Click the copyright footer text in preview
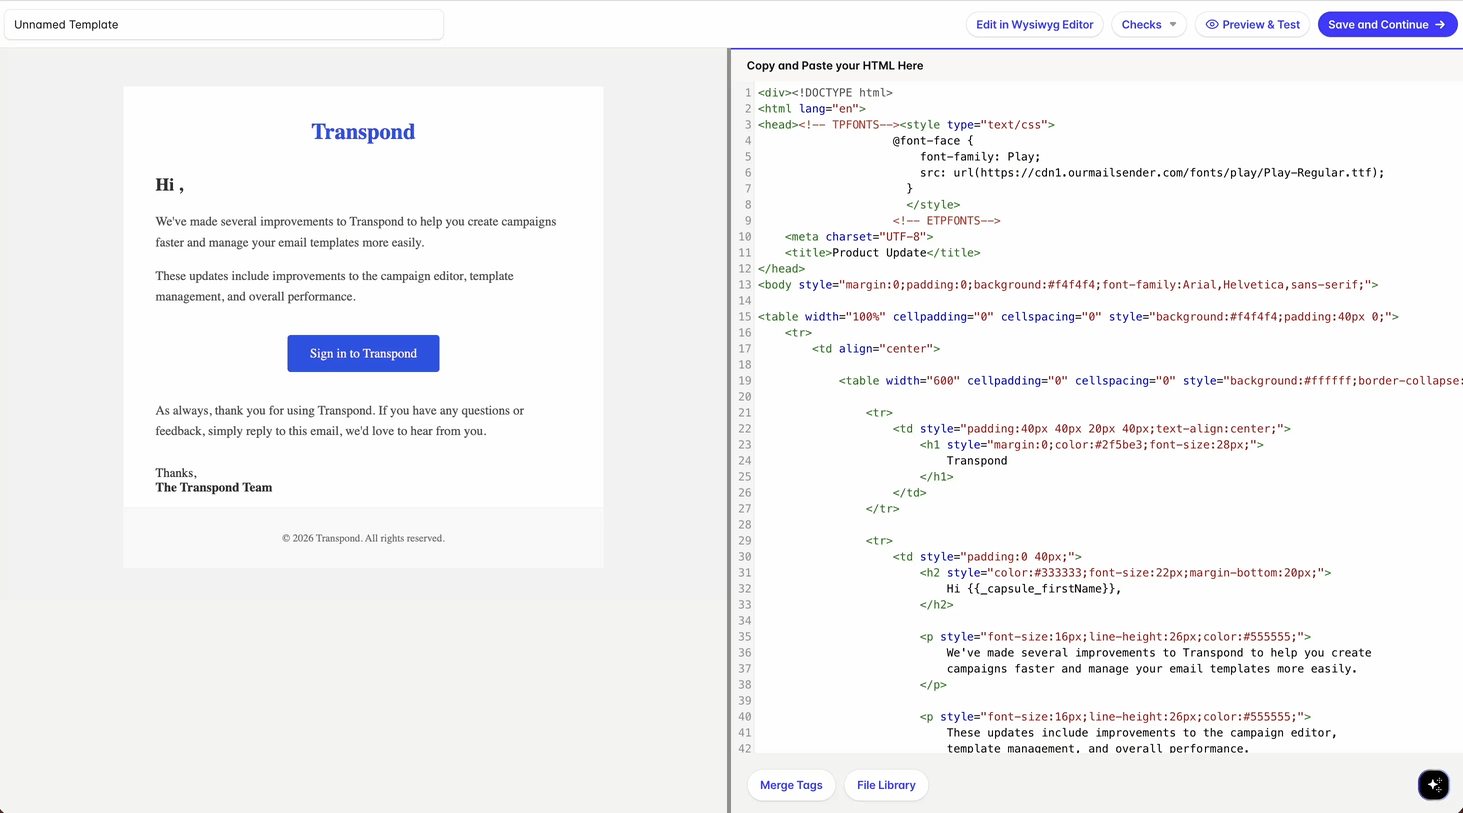The width and height of the screenshot is (1463, 813). (363, 538)
